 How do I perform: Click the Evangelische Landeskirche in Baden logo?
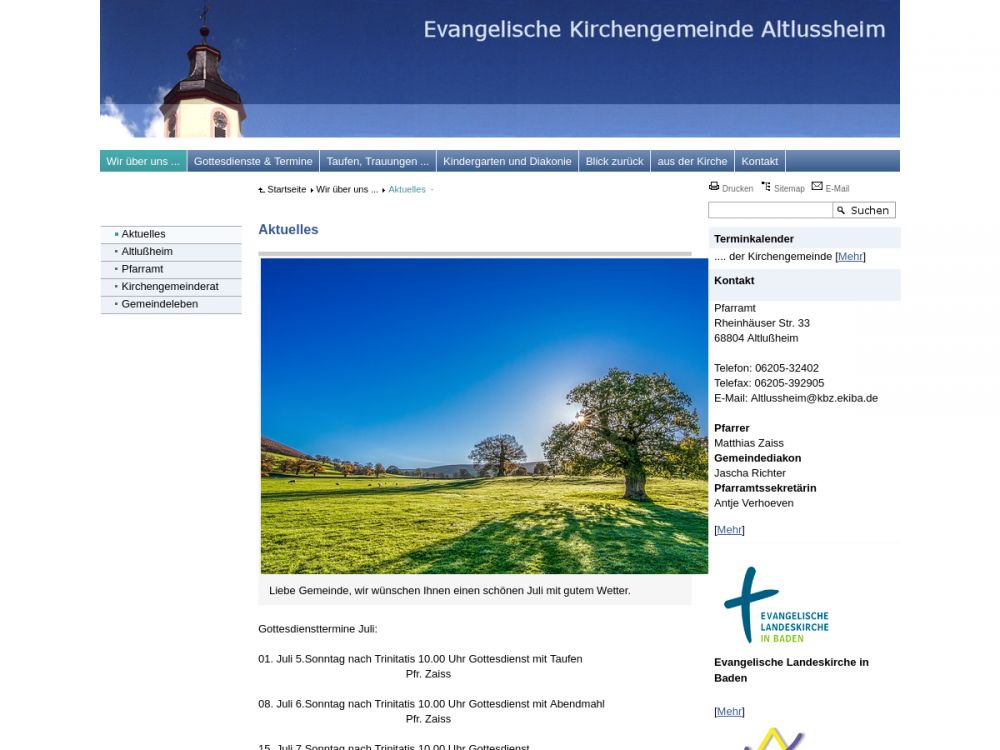coord(776,605)
